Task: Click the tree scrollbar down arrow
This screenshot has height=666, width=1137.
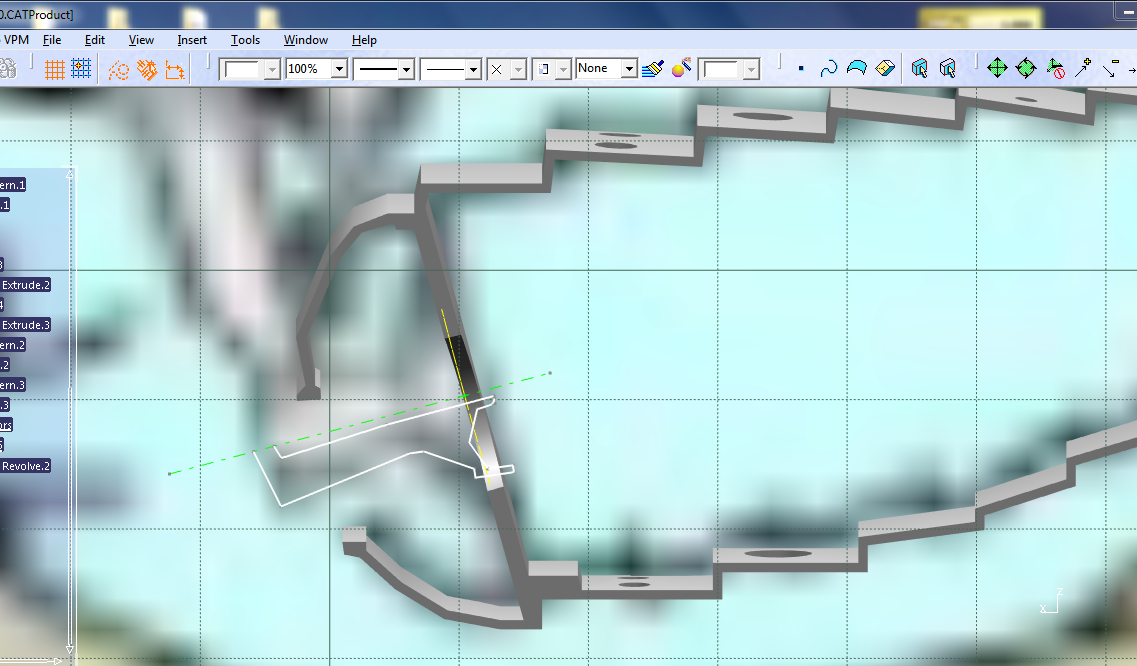Action: [x=70, y=649]
